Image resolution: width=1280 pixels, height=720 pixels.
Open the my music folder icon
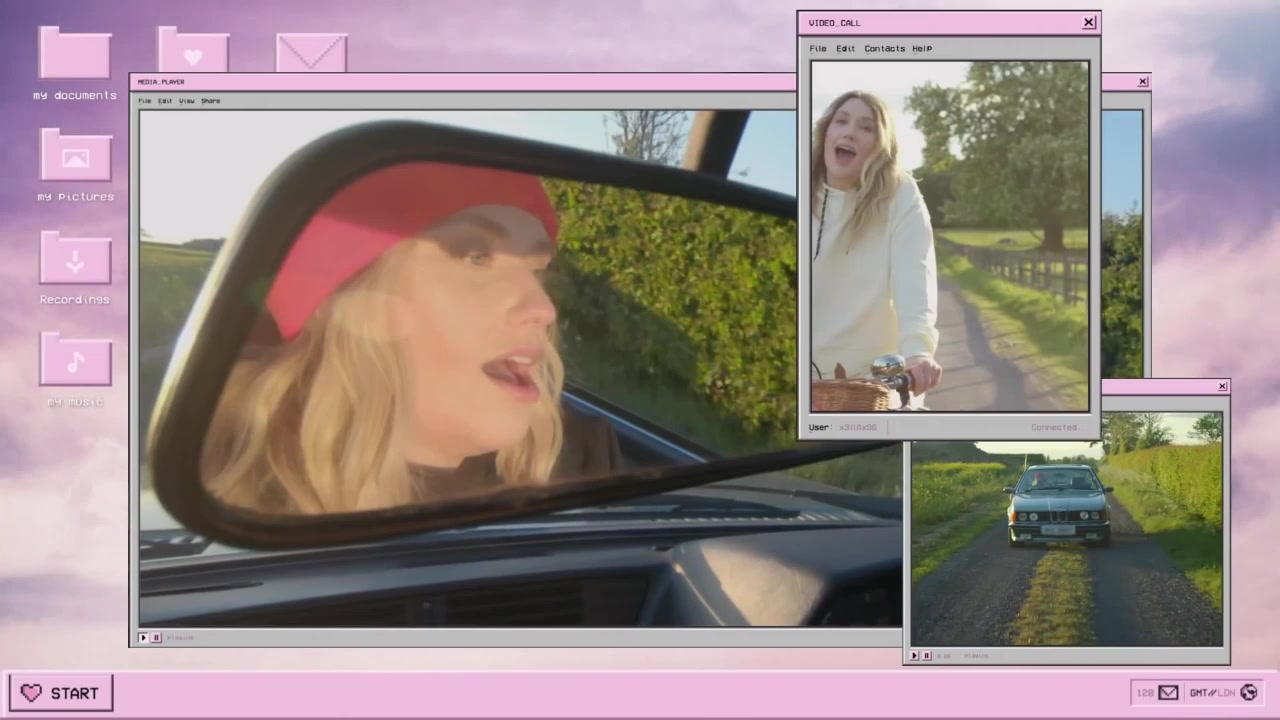pyautogui.click(x=75, y=358)
